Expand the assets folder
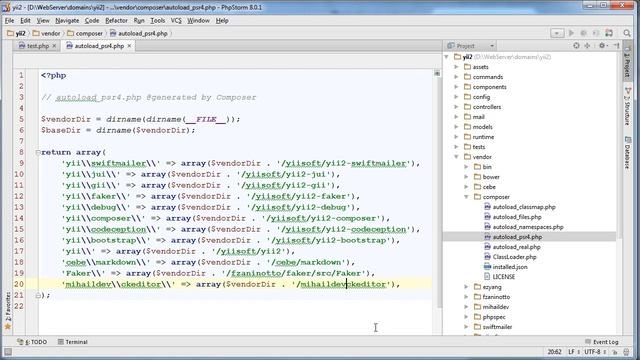The height and width of the screenshot is (360, 640). pos(456,67)
